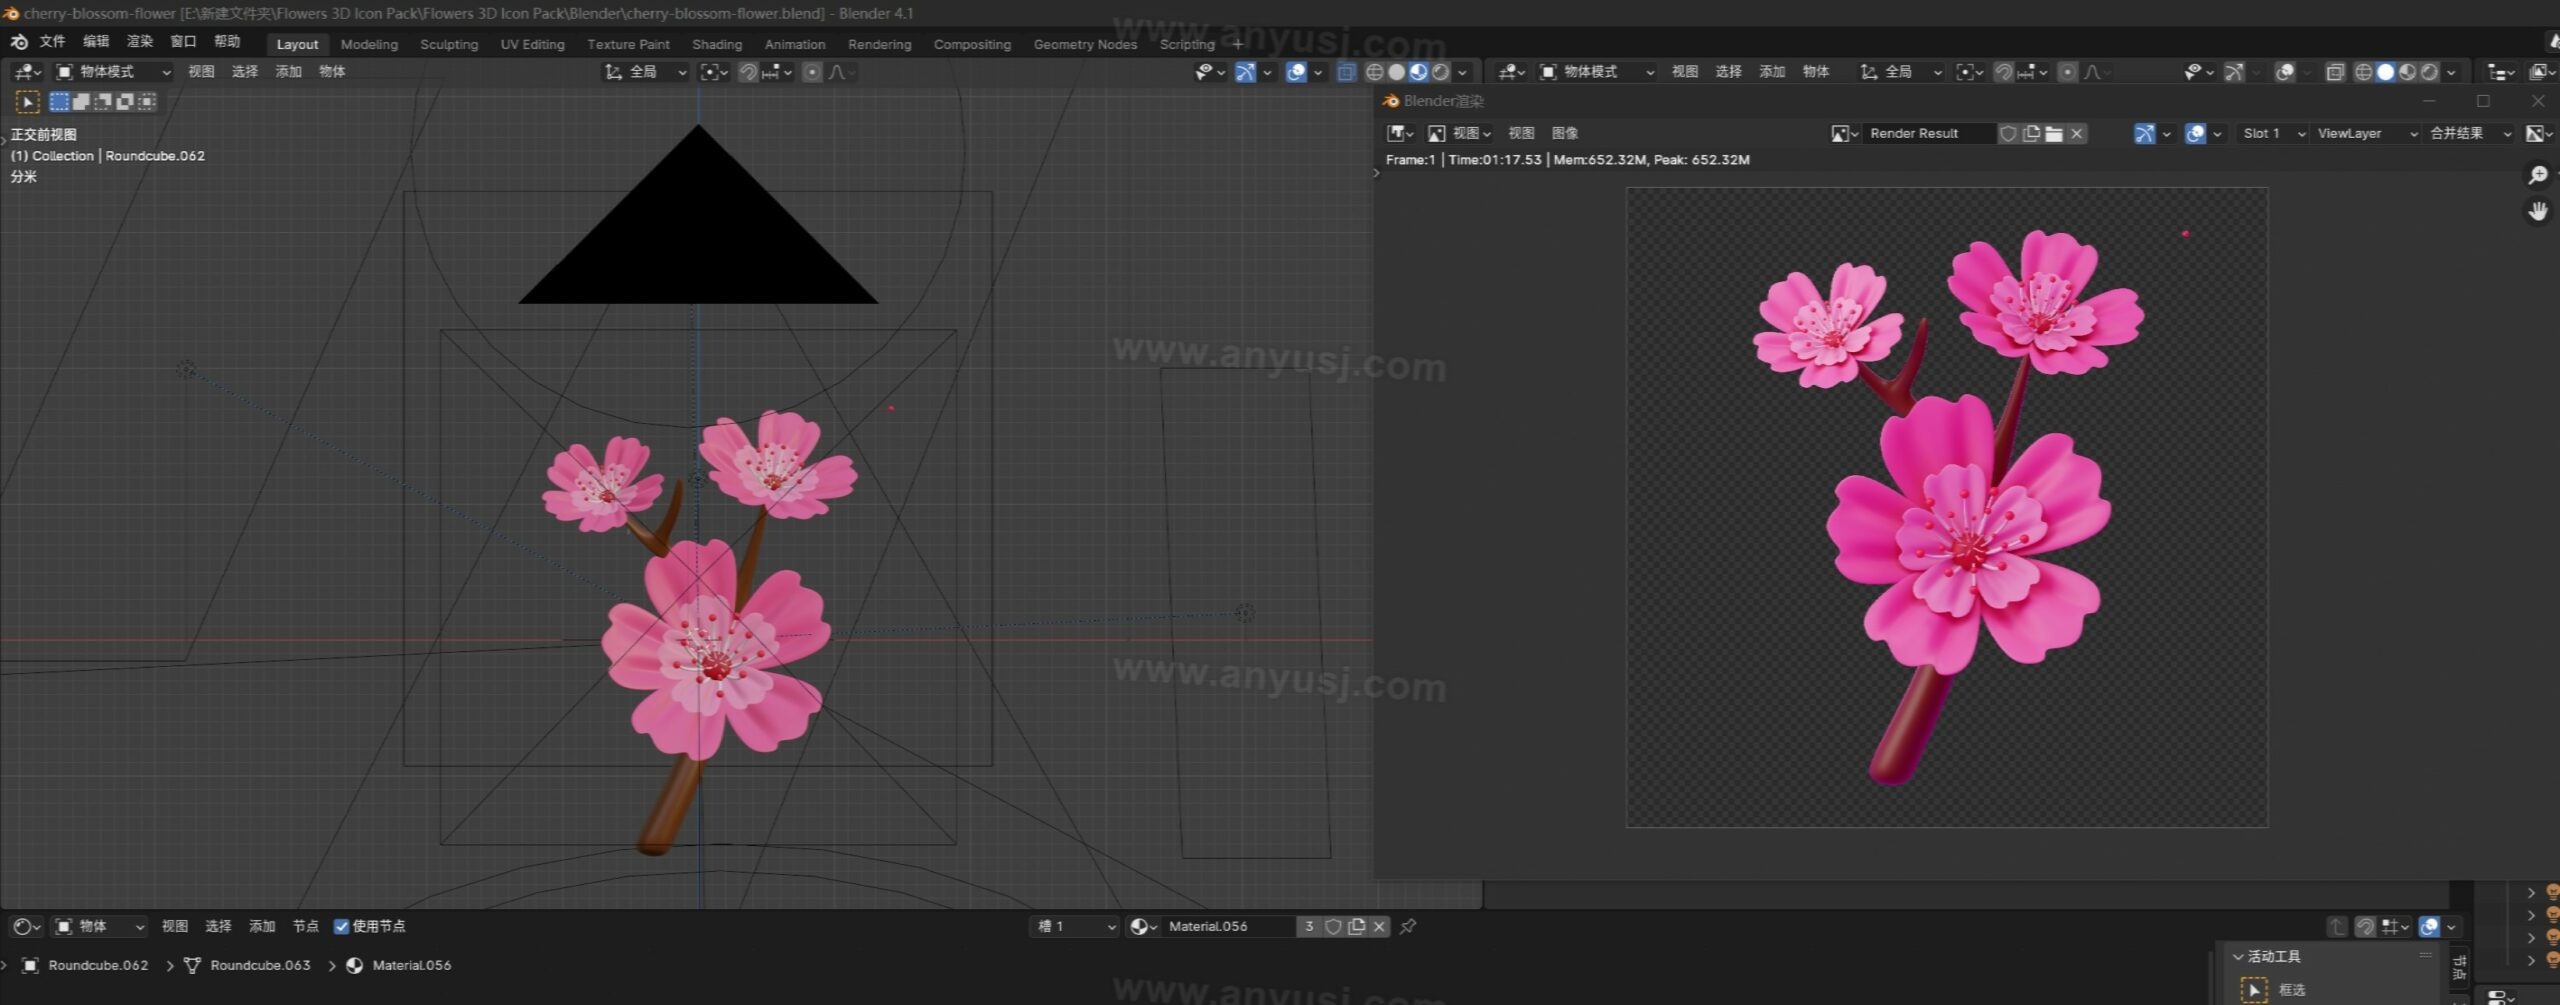Toggle X-ray in left viewport

click(1347, 72)
